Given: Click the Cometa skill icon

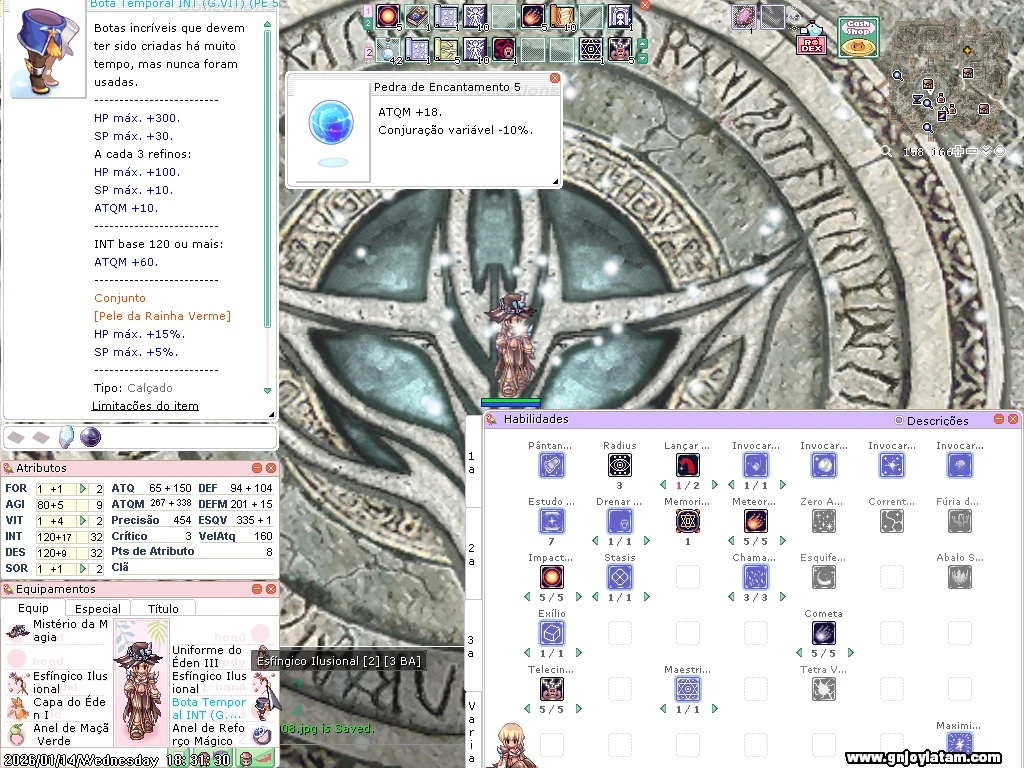Looking at the screenshot, I should (823, 633).
